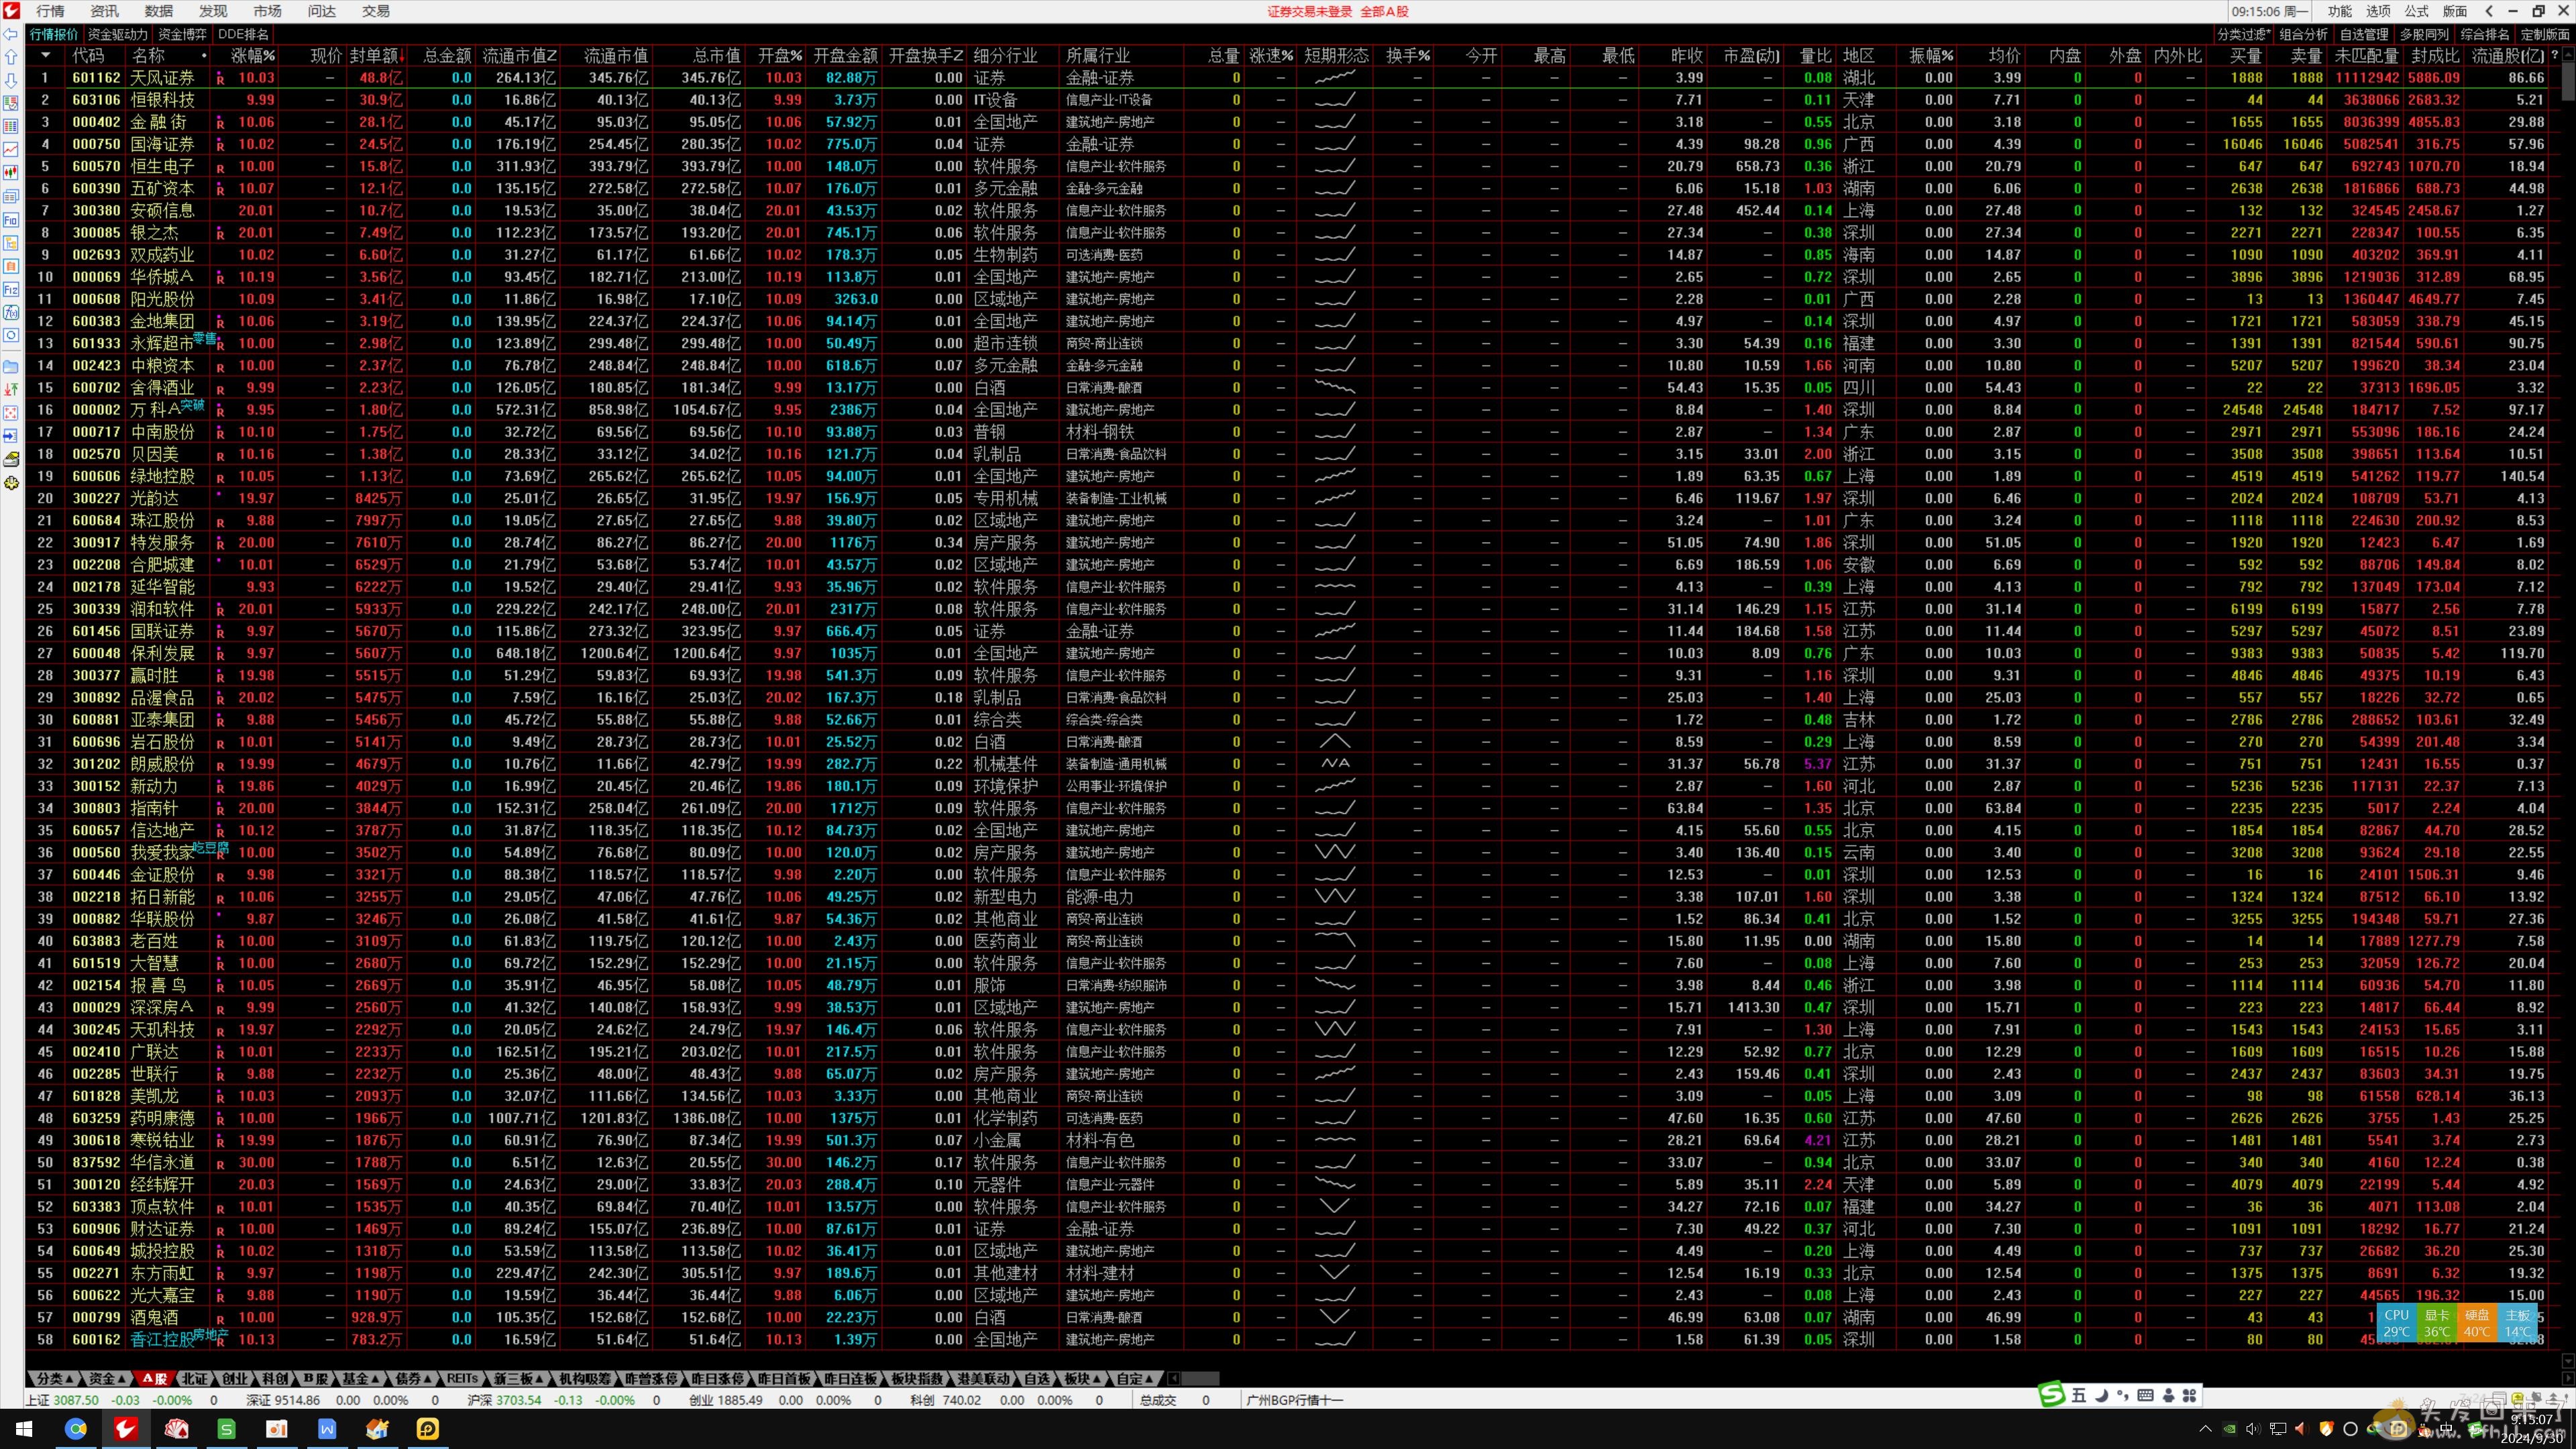2576x1449 pixels.
Task: Click 定制版面 button
Action: click(x=2545, y=34)
